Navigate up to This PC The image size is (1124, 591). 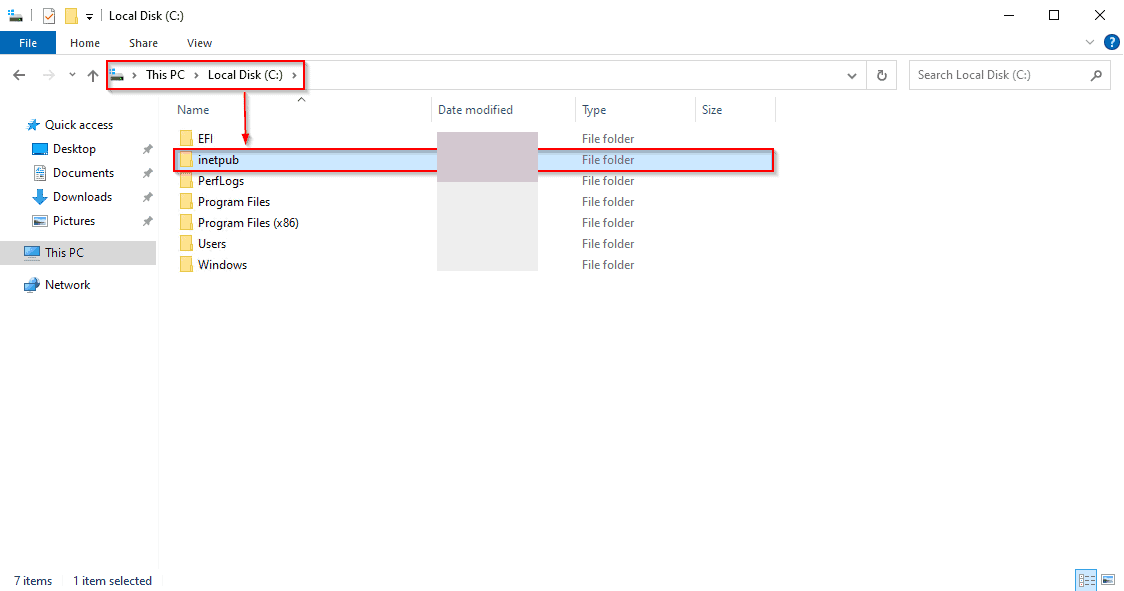click(x=92, y=74)
